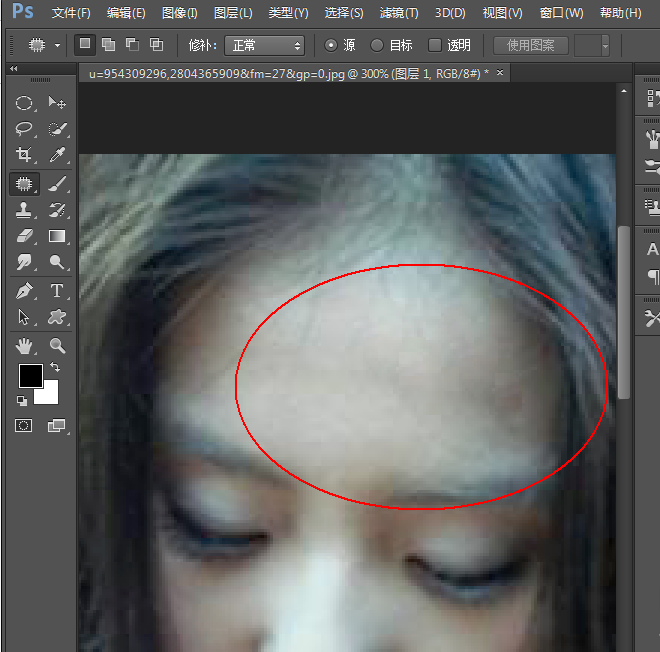The height and width of the screenshot is (652, 660).
Task: Select the Pen tool
Action: pyautogui.click(x=24, y=291)
